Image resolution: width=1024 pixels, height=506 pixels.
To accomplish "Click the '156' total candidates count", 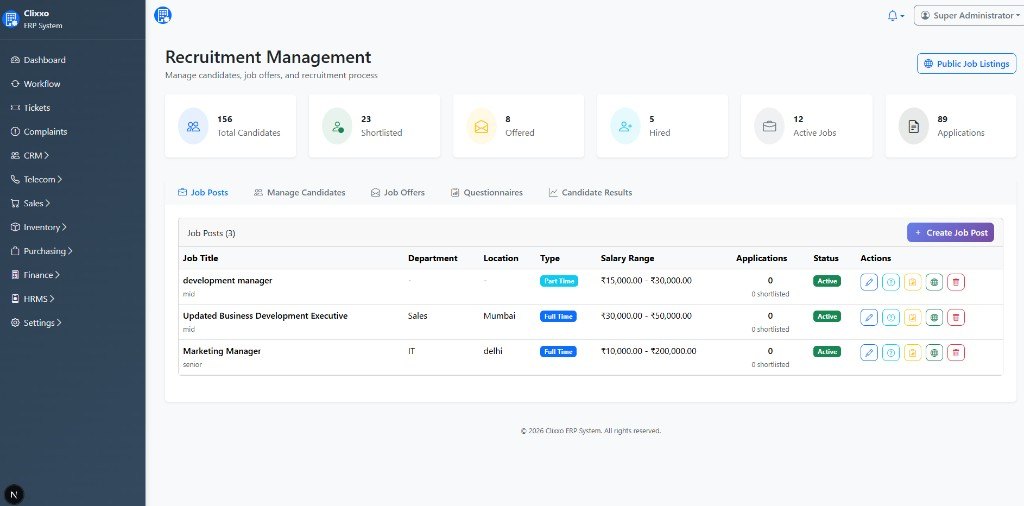I will 225,119.
